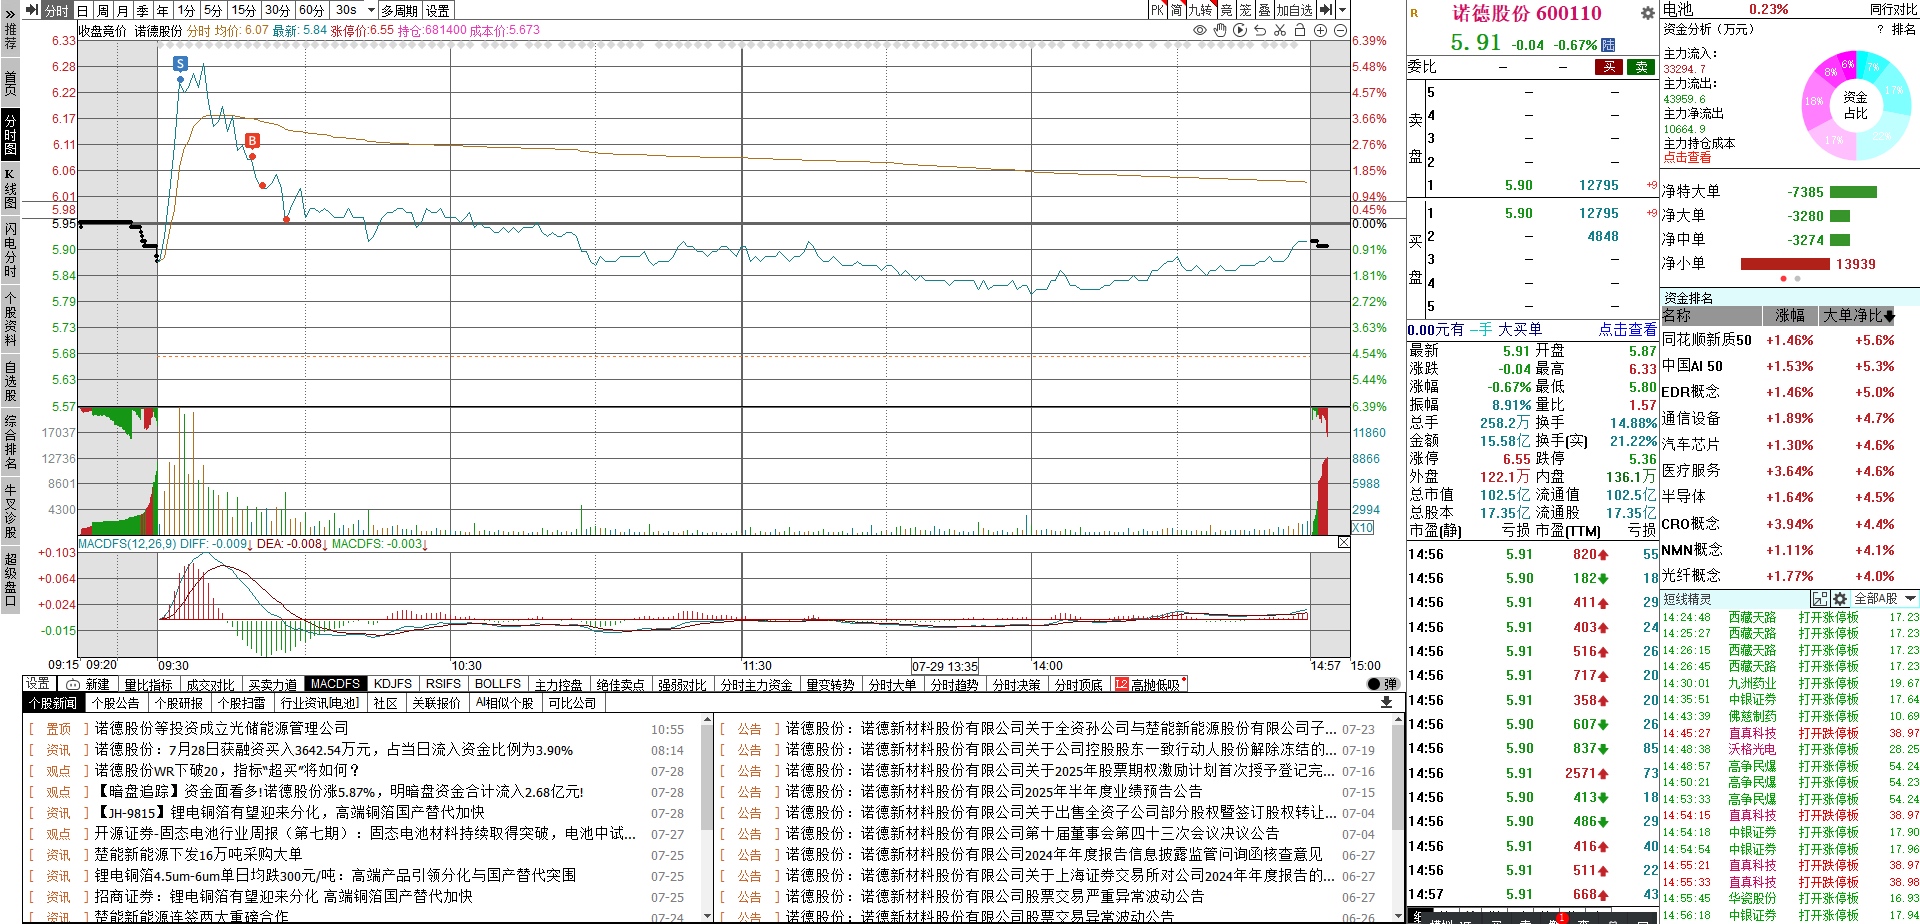Click the 九转 indicator toolbar button

pos(1200,10)
